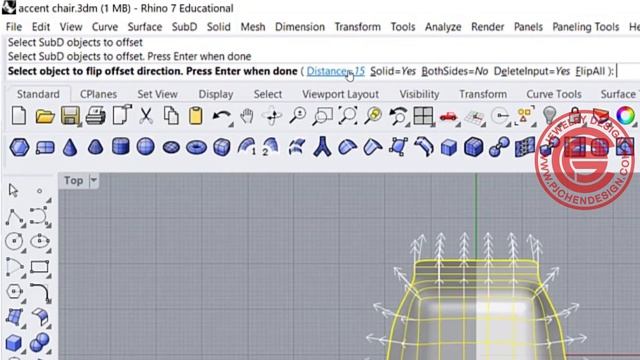Screen dimensions: 640x360
Task: Select the fillet curves tool in sidebar
Action: pos(40,292)
